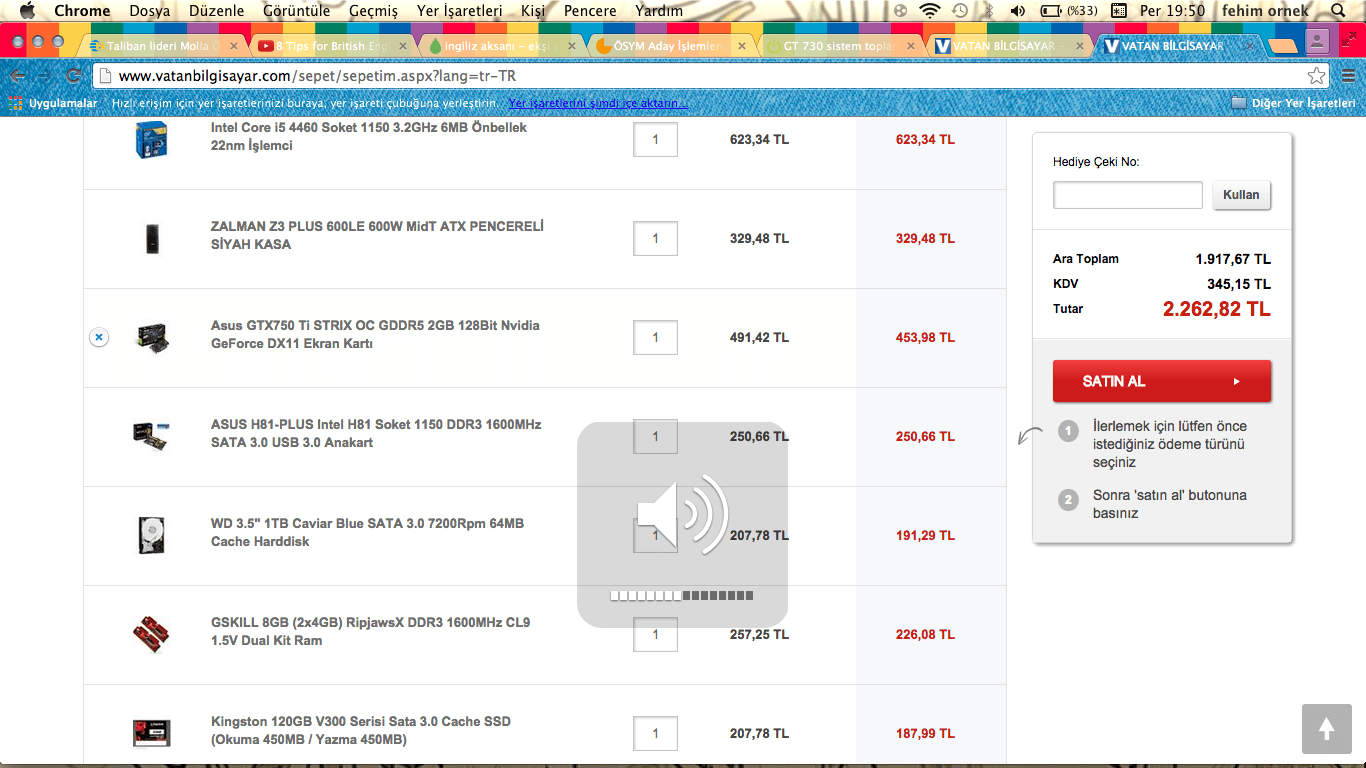Viewport: 1366px width, 768px height.
Task: Open the fehim ornek user menu
Action: 1265,11
